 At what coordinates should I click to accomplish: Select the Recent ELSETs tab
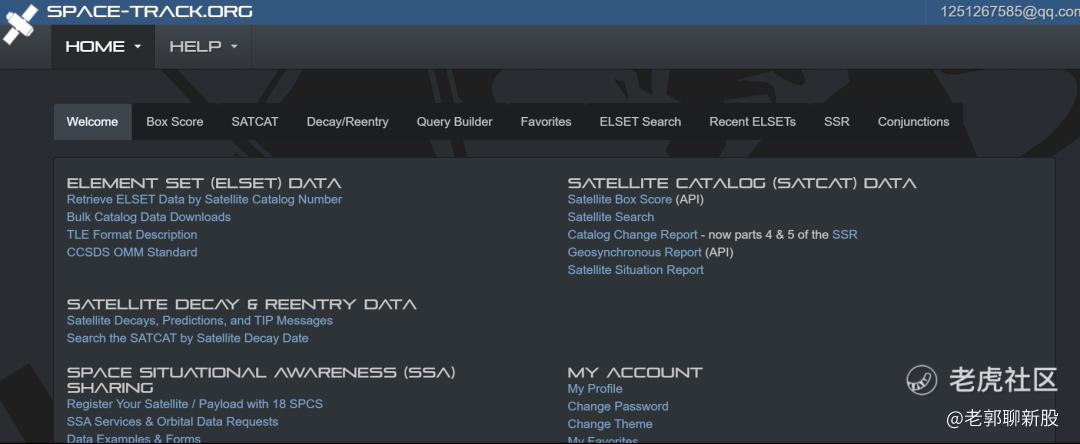click(x=752, y=122)
